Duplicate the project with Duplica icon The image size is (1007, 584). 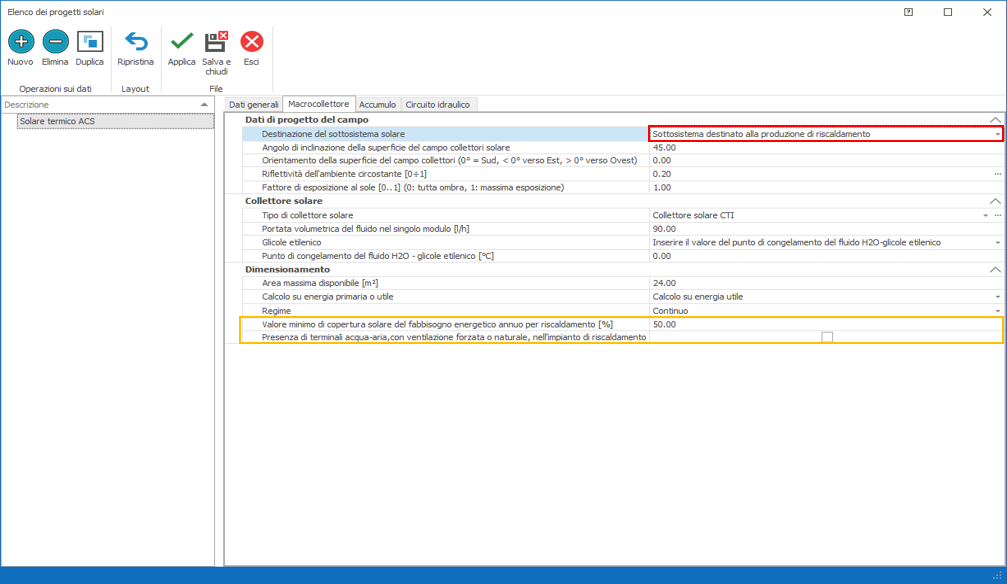click(x=90, y=42)
